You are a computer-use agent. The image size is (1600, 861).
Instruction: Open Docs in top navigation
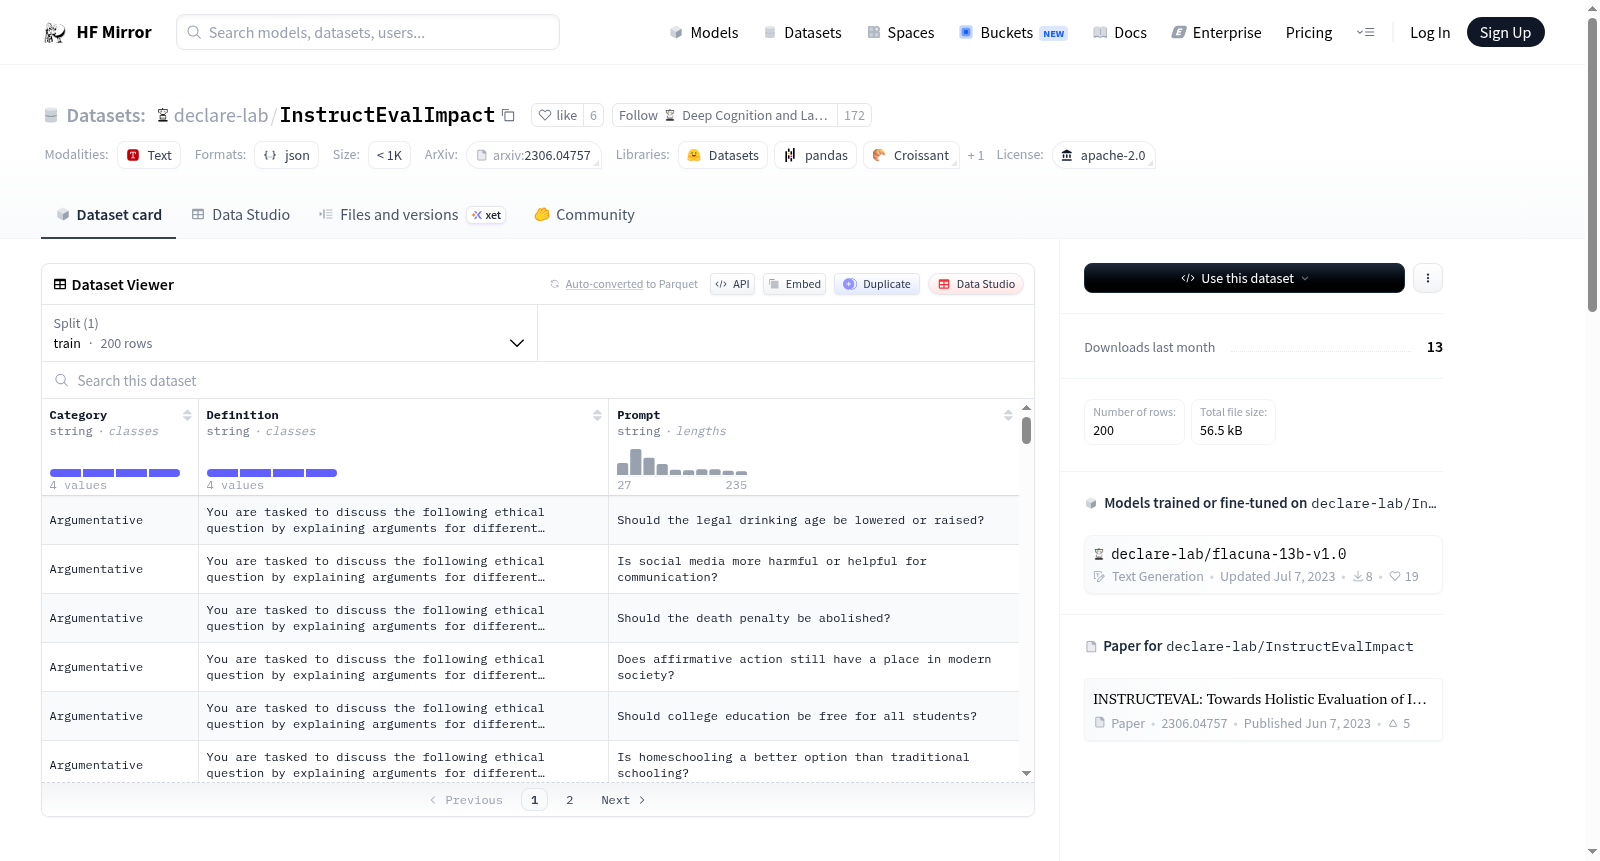1120,33
